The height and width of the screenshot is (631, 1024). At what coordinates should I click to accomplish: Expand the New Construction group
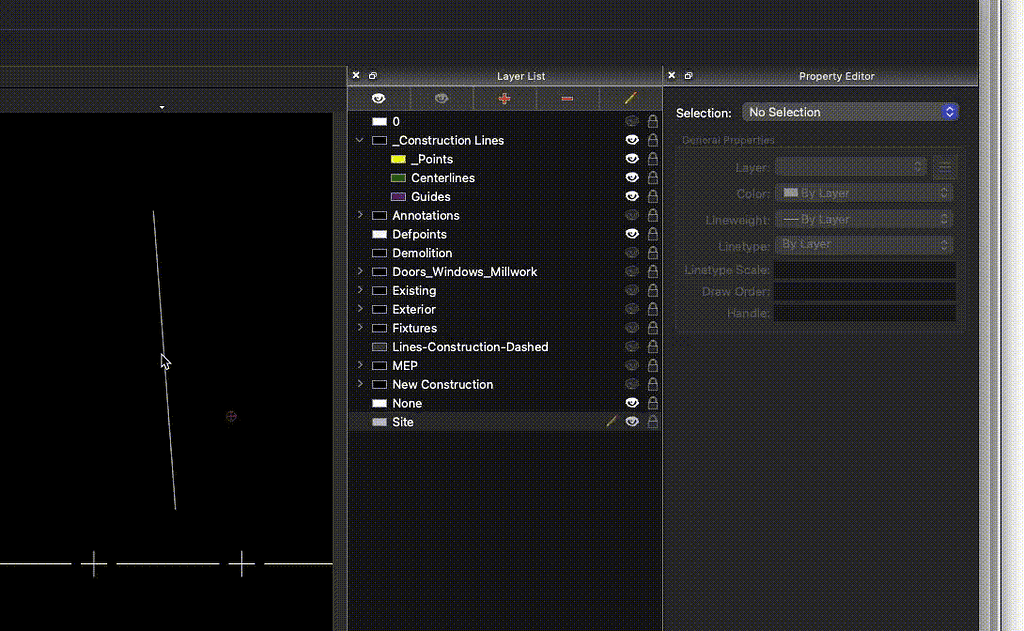click(360, 384)
